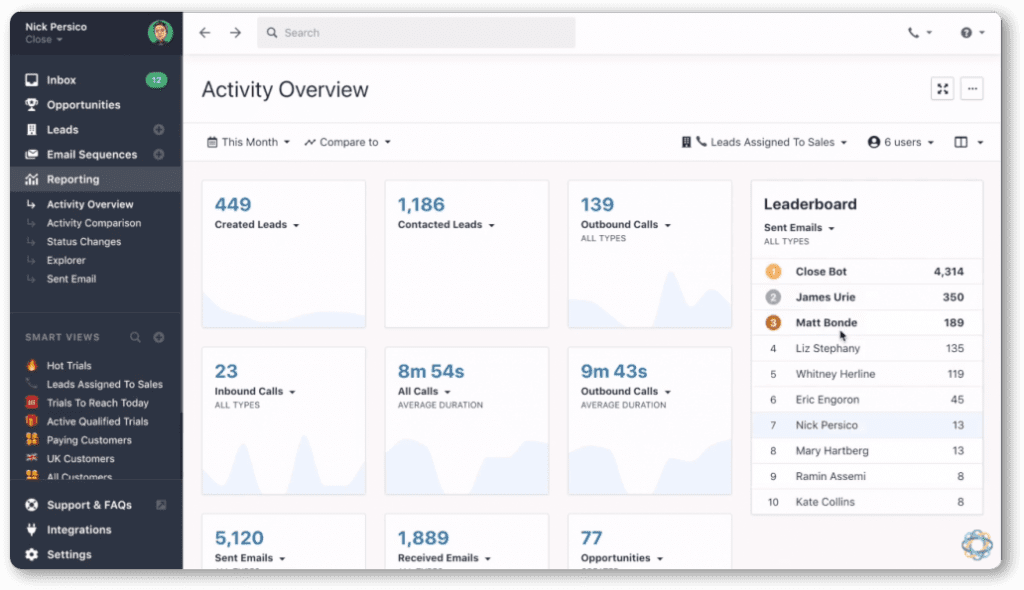The height and width of the screenshot is (590, 1024).
Task: Expand the 6 users filter
Action: 900,143
